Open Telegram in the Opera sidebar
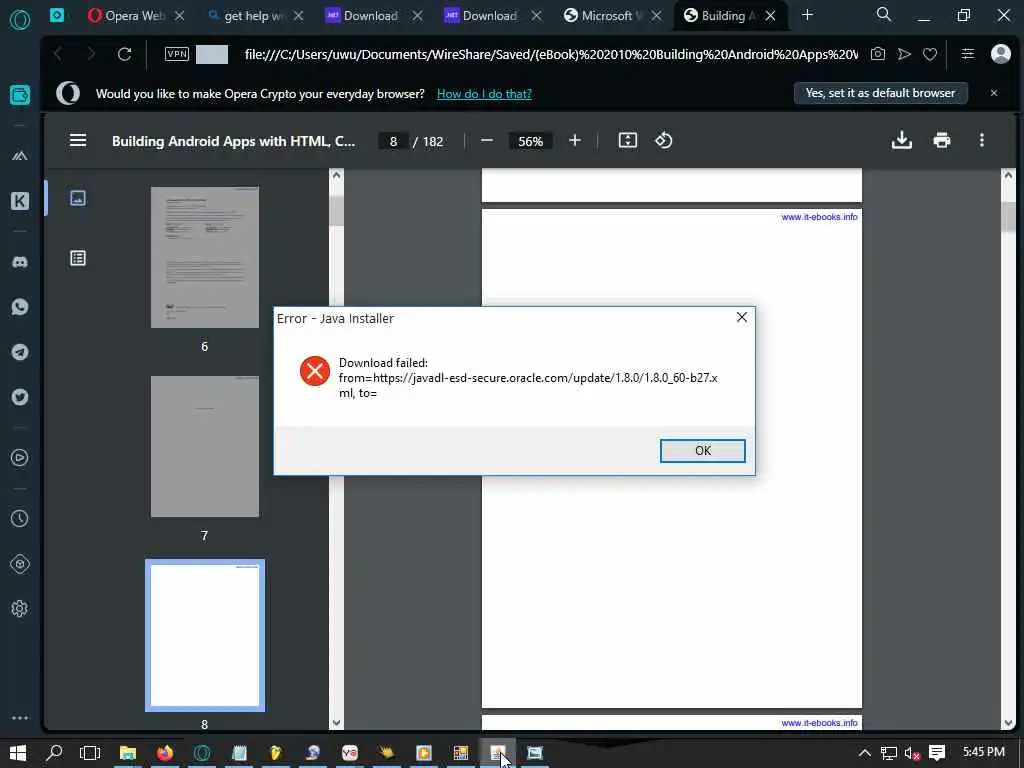 pos(20,352)
